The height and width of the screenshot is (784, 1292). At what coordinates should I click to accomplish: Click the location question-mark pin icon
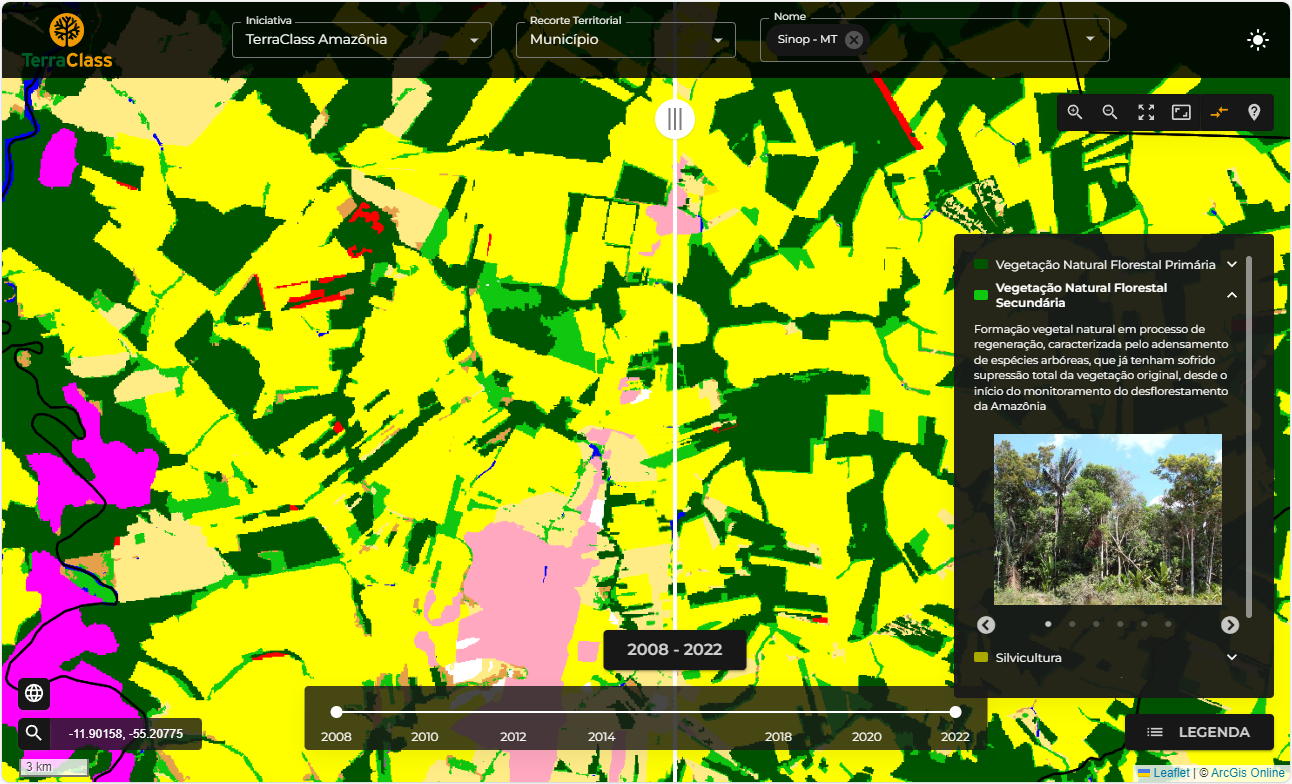pos(1254,113)
